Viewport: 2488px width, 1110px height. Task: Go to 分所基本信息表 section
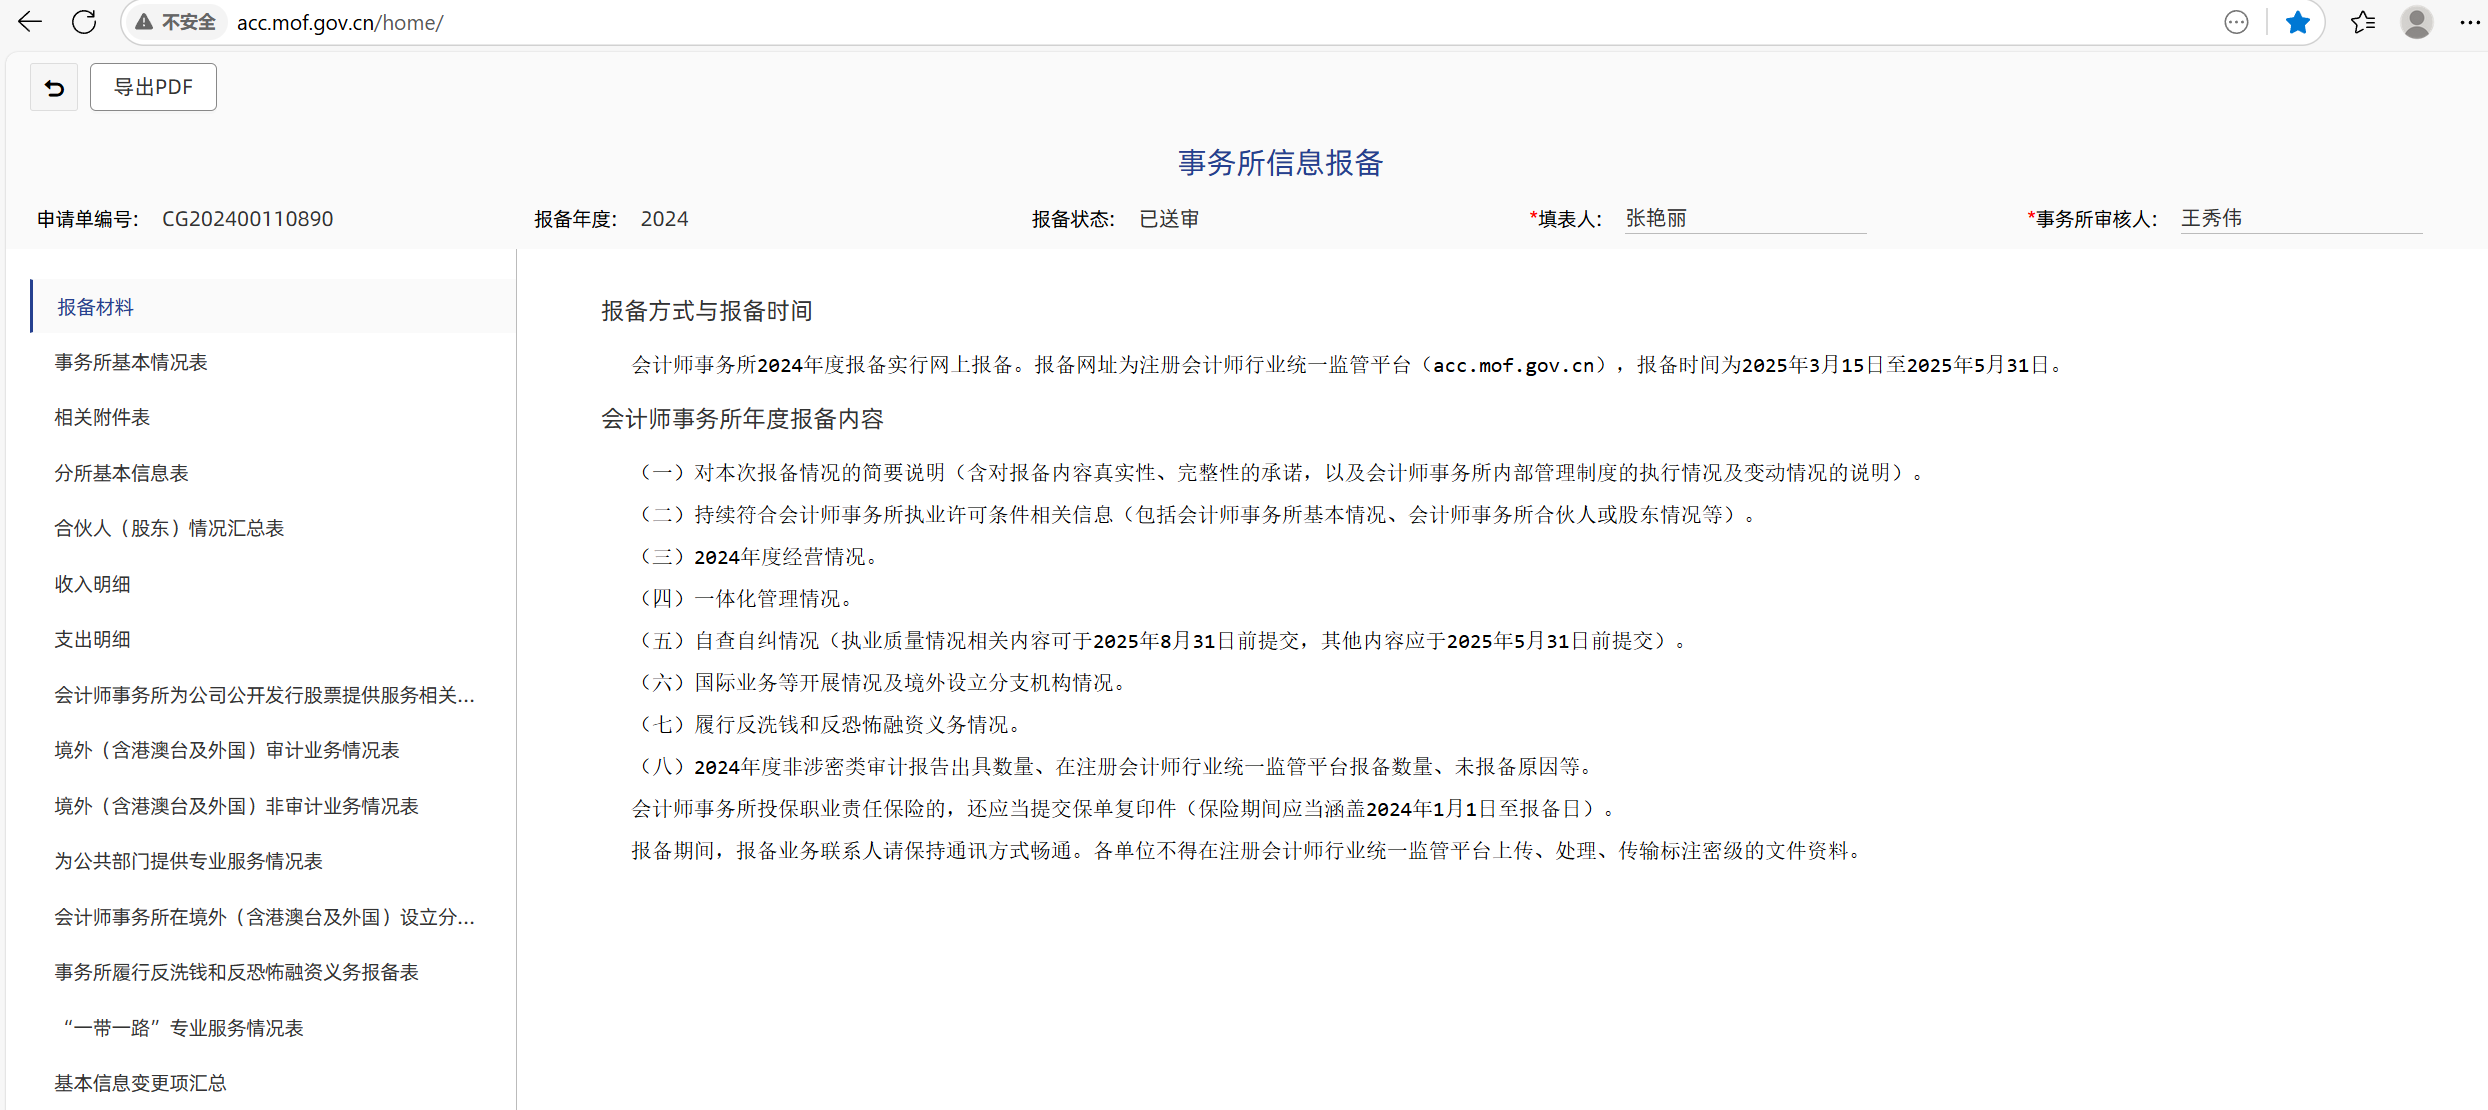121,473
